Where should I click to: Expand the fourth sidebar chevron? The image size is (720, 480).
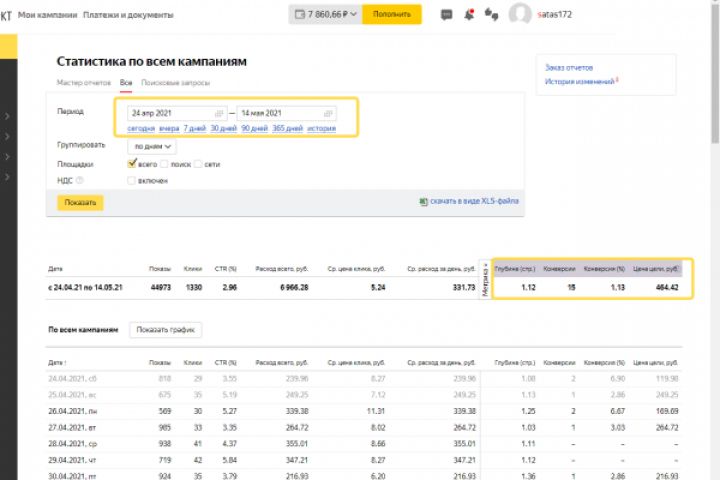click(7, 177)
